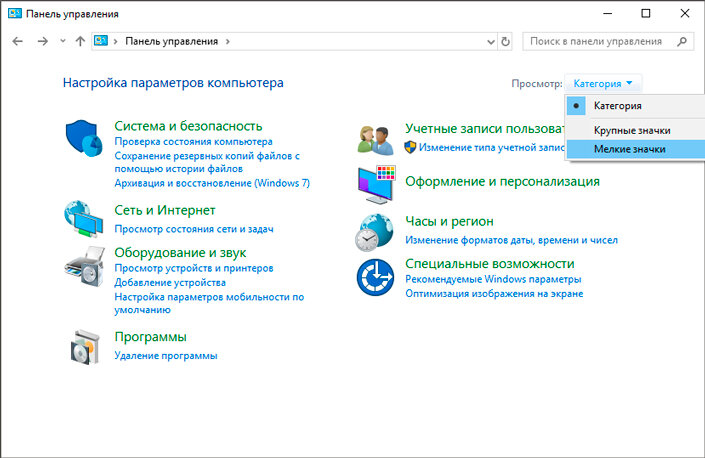
Task: Open Просмотр состояния сети и задач
Action: point(194,229)
